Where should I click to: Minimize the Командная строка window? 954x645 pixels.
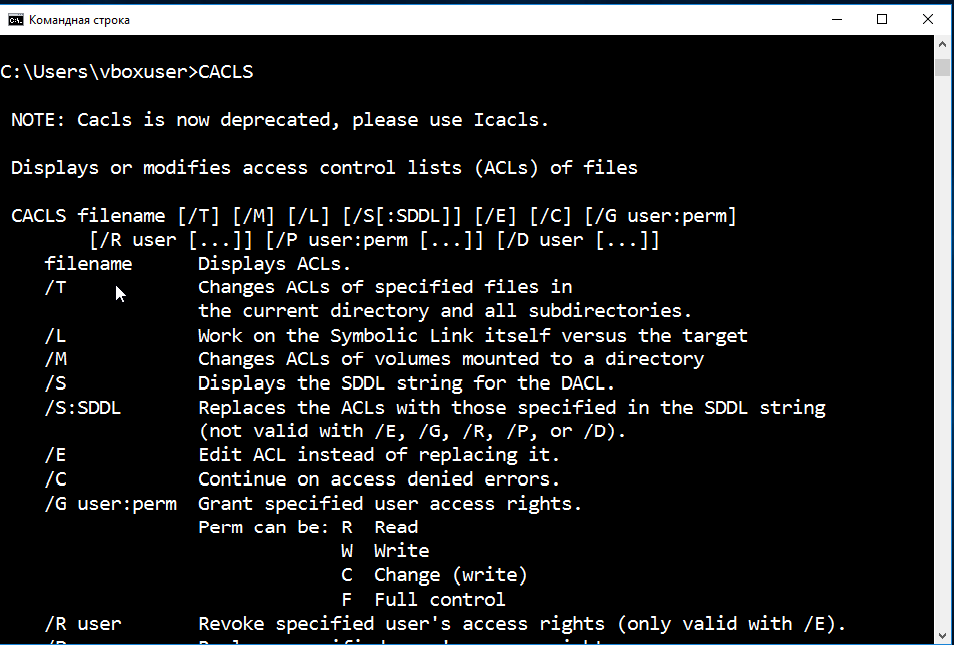coord(837,19)
